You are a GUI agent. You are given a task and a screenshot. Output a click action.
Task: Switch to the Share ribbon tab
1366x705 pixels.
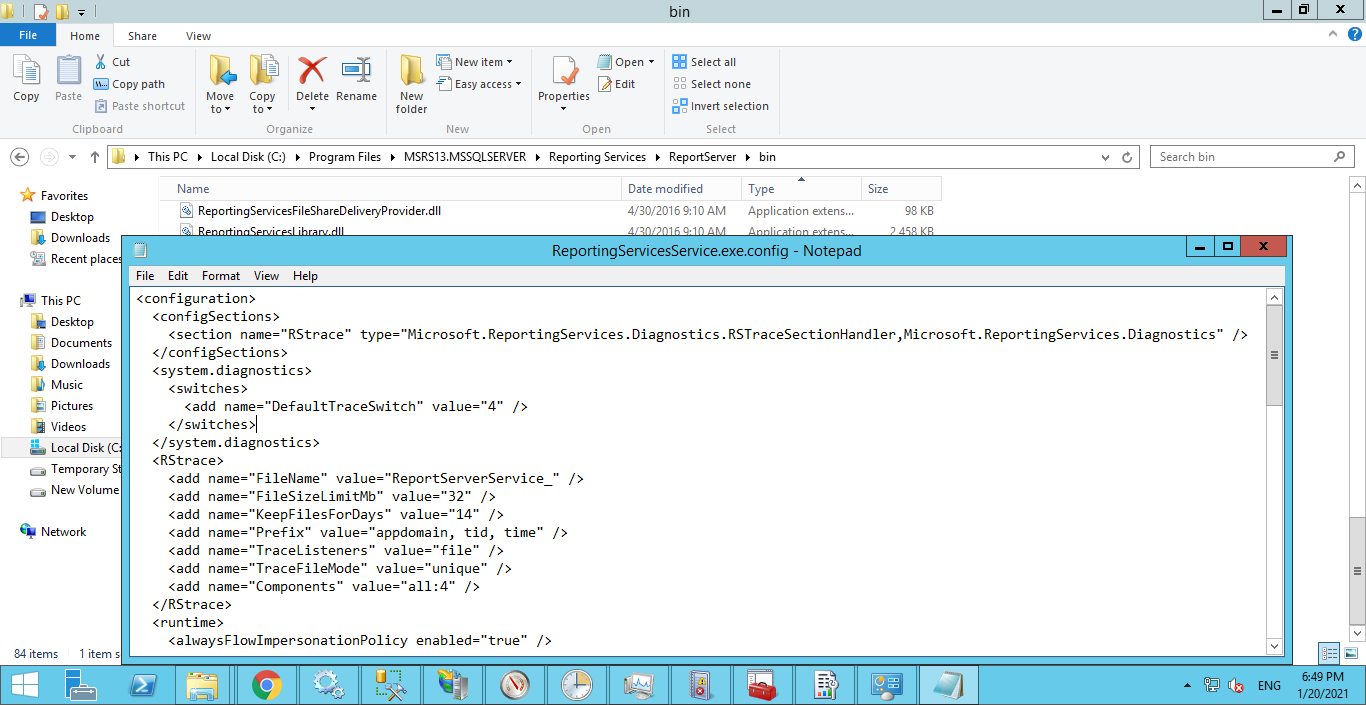(x=142, y=36)
